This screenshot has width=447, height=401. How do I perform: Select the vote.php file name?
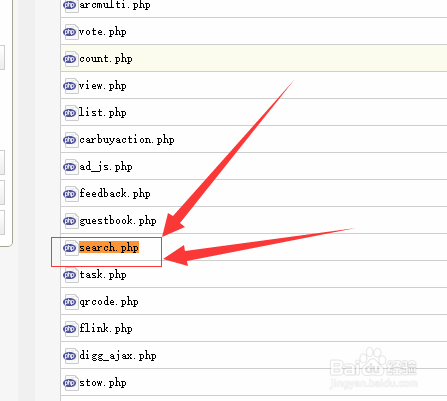(x=103, y=32)
